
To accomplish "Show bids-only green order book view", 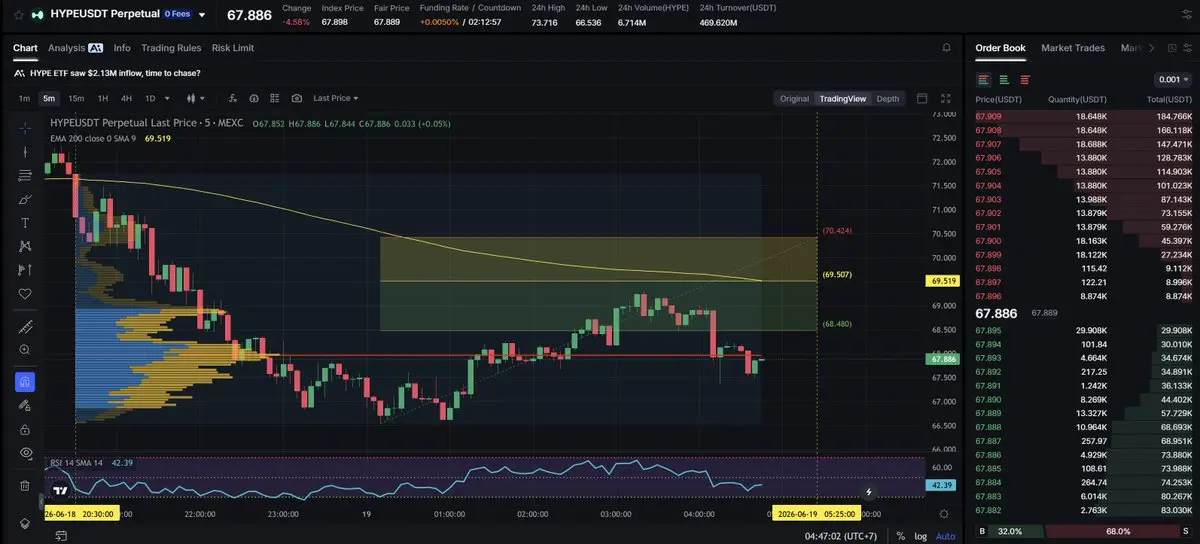I will [x=1003, y=79].
